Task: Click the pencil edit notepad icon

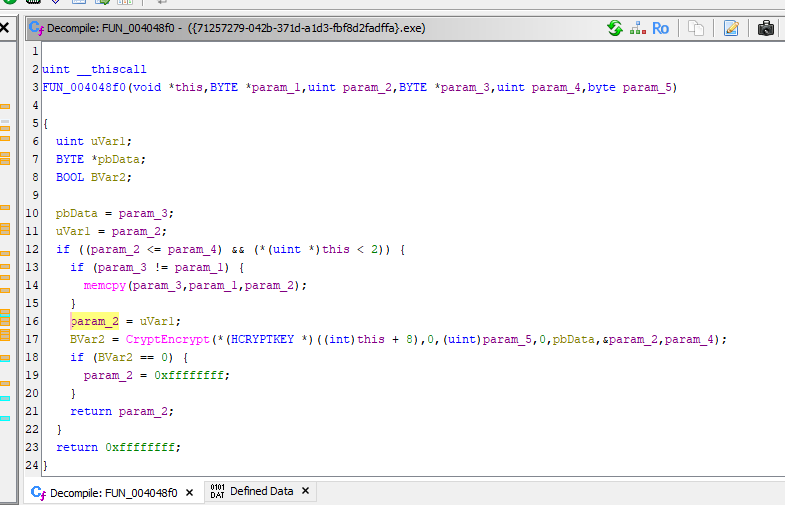Action: click(x=731, y=28)
